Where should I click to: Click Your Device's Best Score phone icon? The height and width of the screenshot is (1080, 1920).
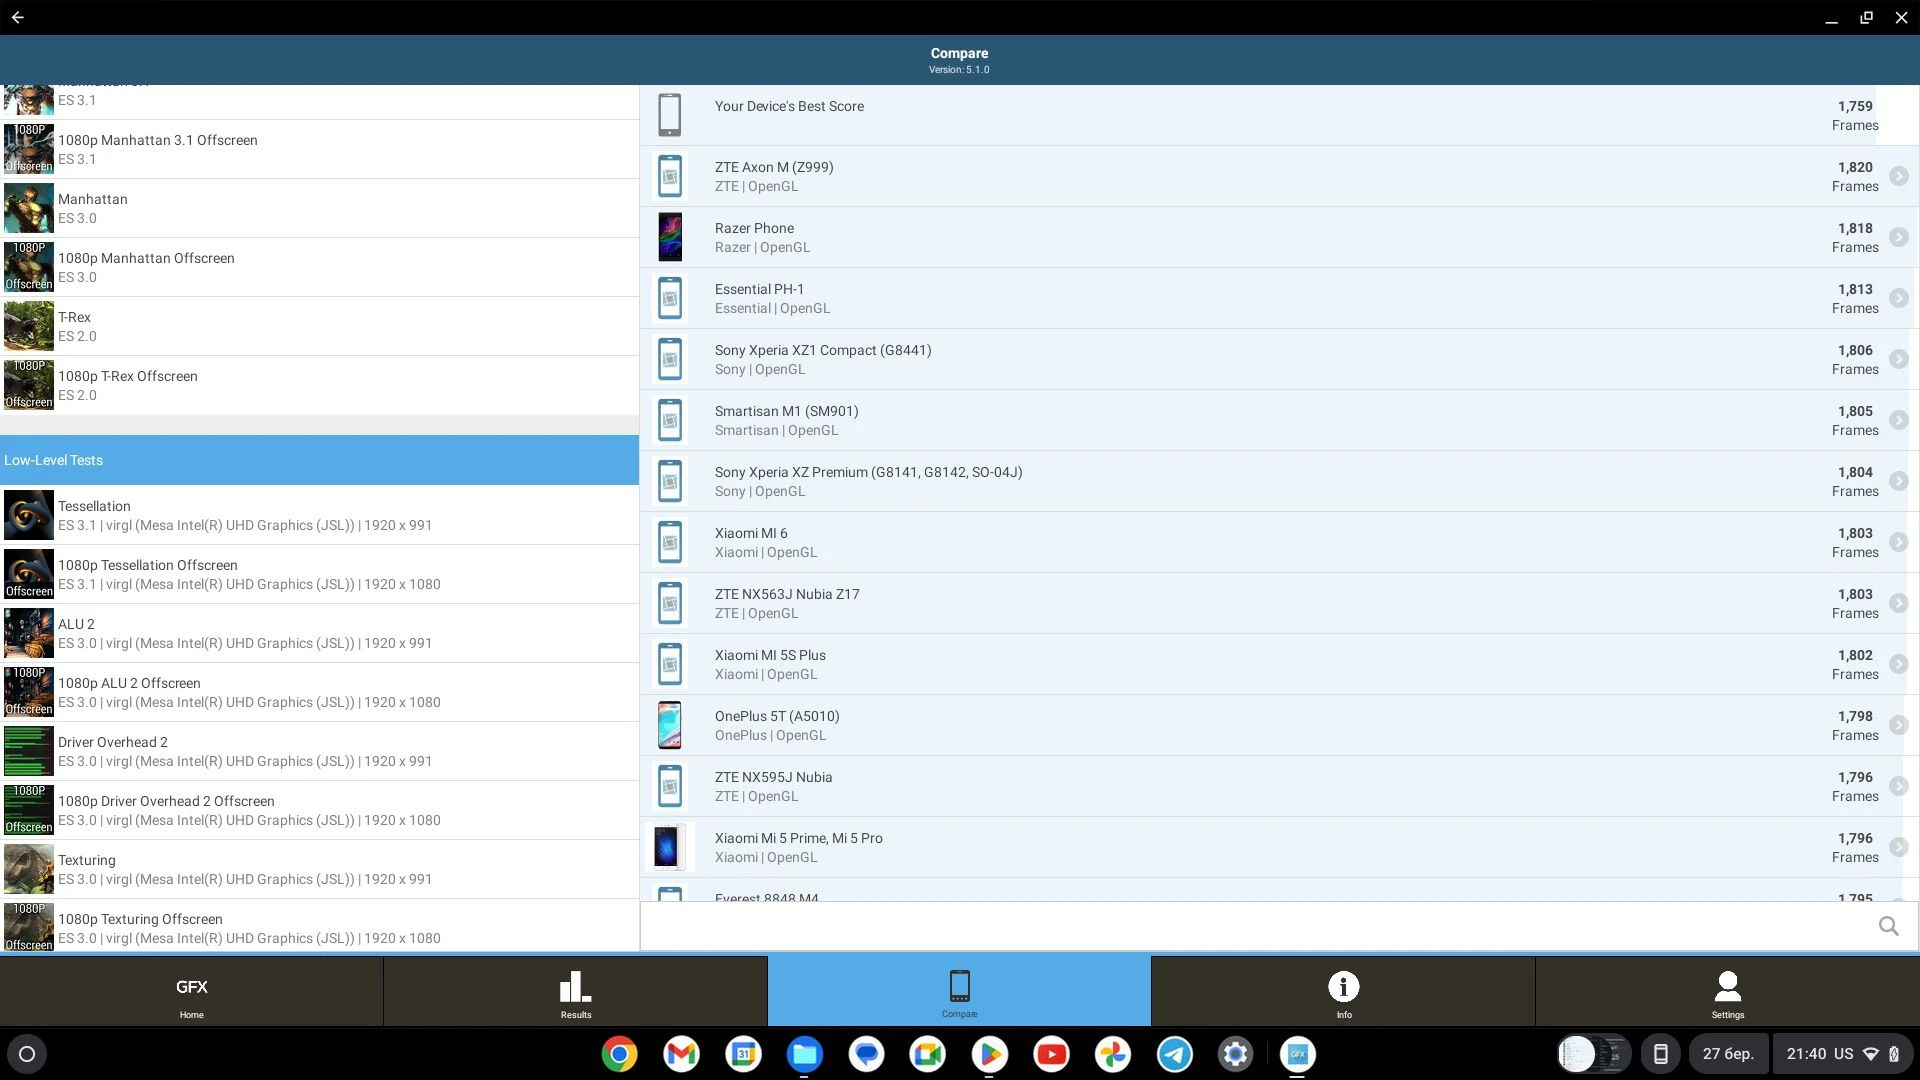point(670,115)
